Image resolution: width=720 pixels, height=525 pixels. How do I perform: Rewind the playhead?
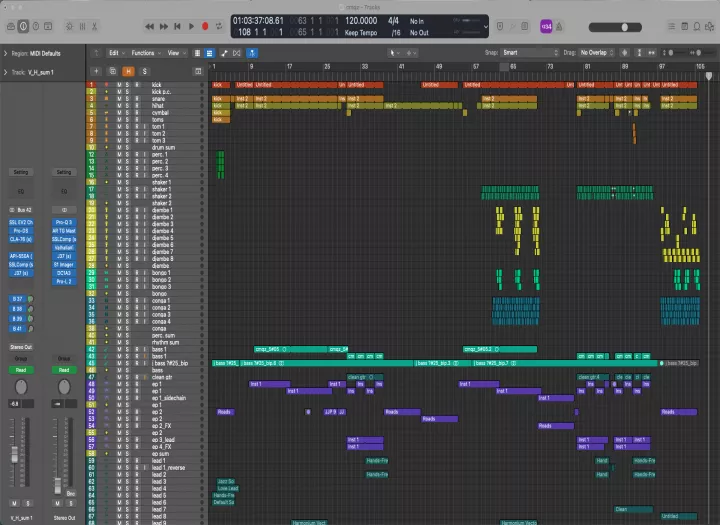pos(149,27)
